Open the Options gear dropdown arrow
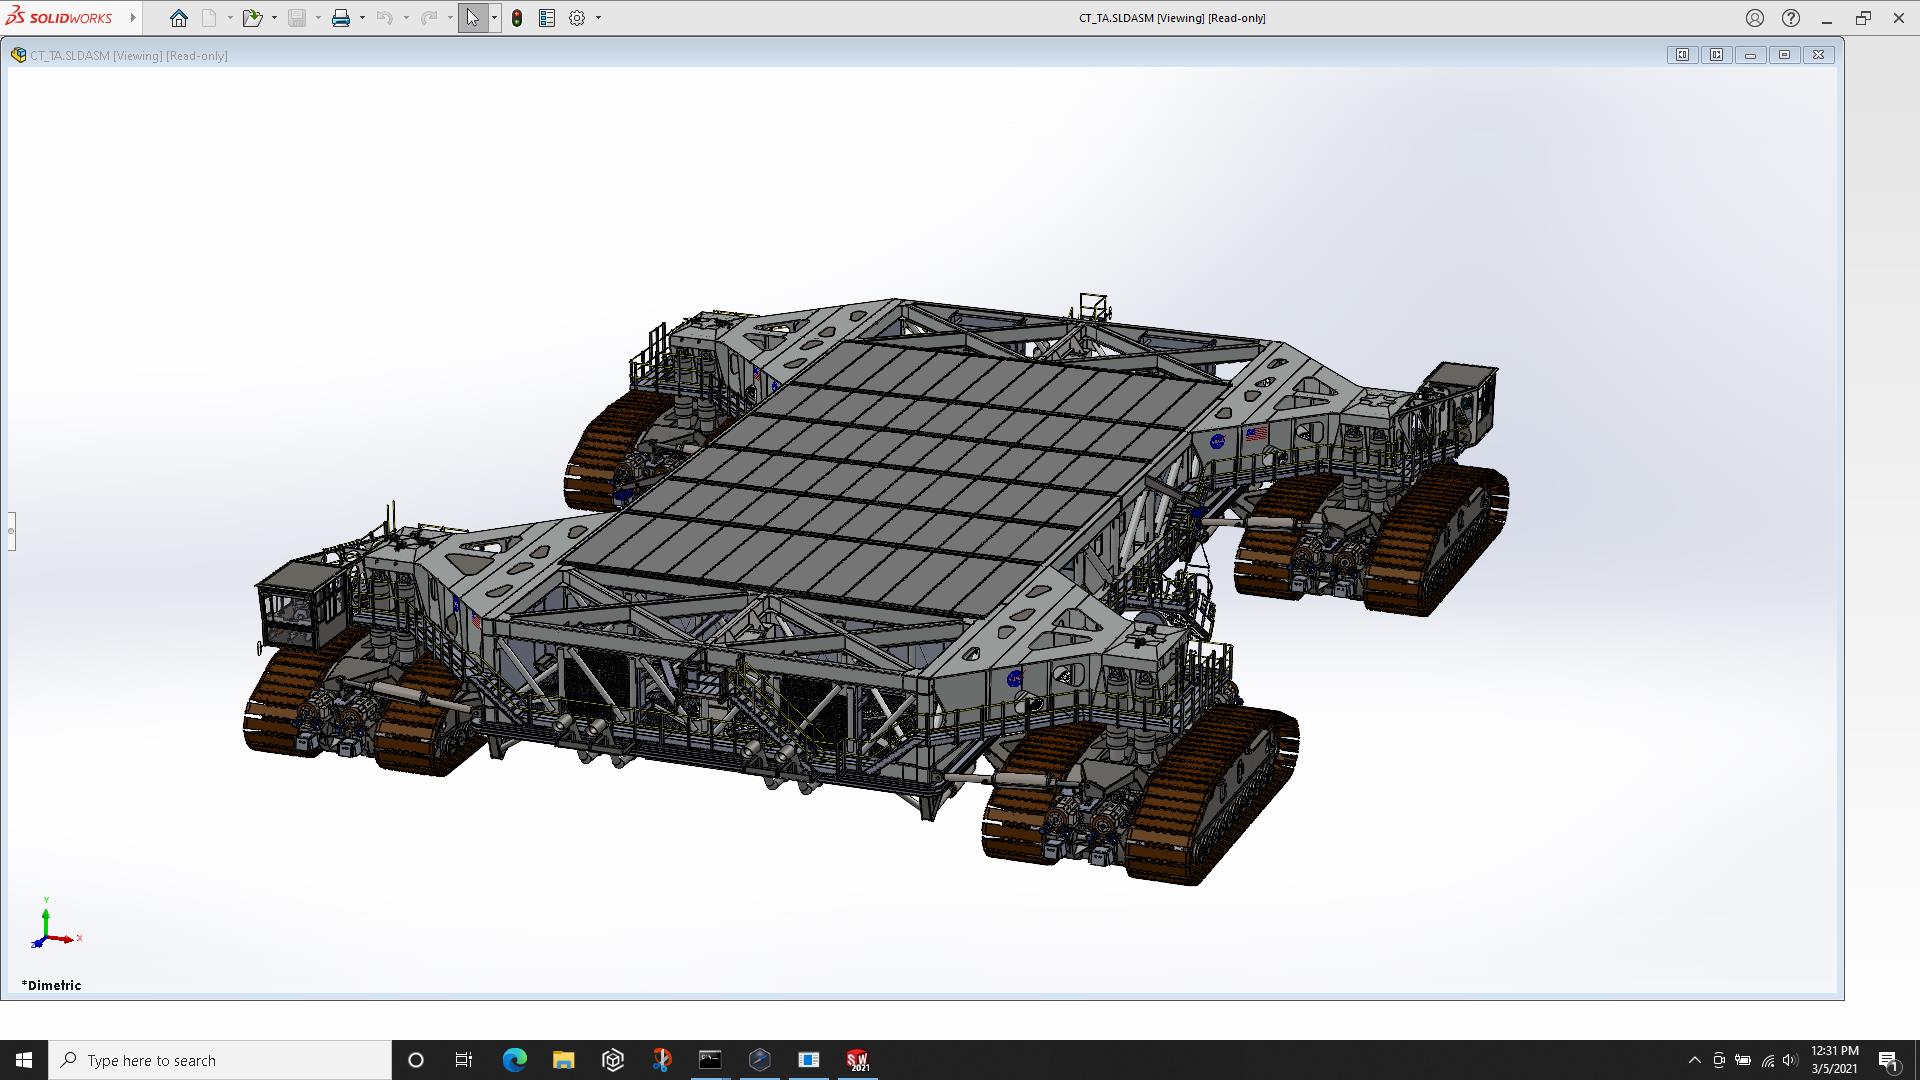The height and width of the screenshot is (1080, 1920). [598, 18]
